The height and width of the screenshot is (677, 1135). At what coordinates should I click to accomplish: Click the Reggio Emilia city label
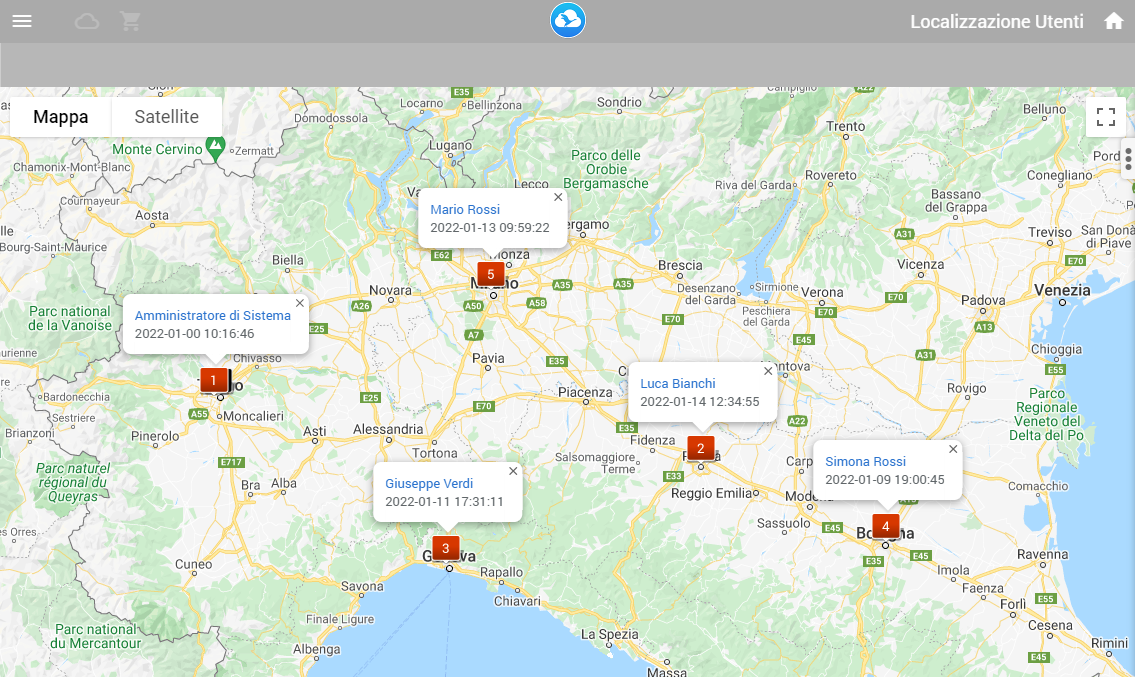click(x=711, y=493)
